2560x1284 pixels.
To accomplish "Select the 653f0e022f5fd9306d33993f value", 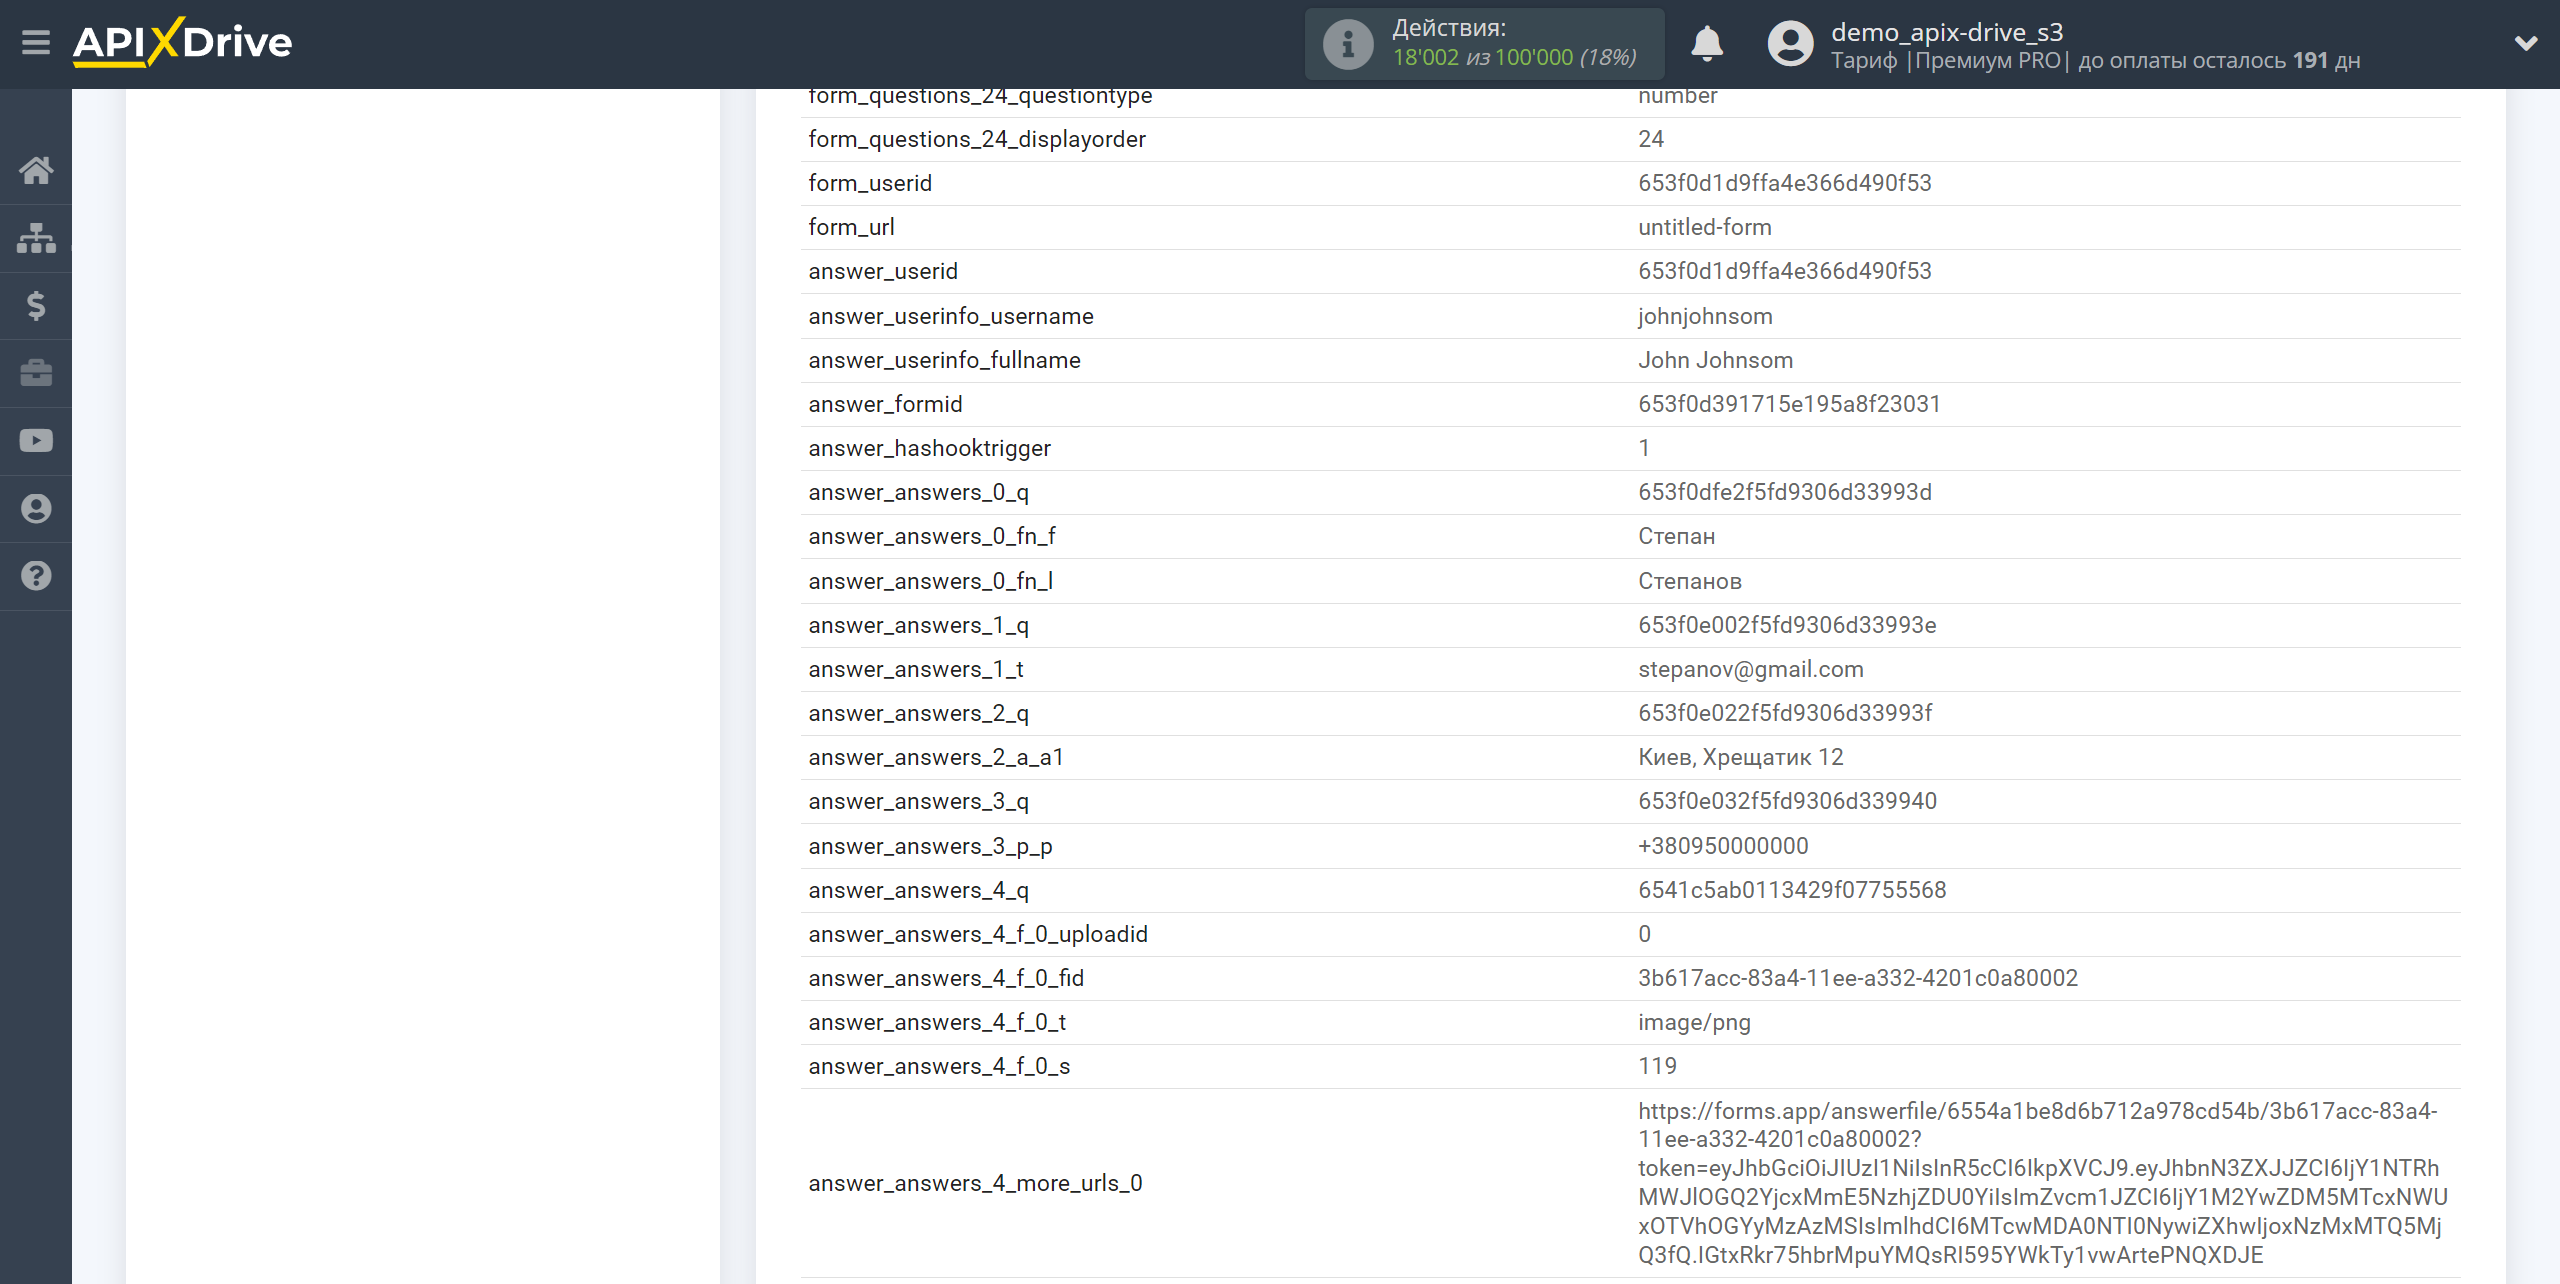I will coord(1785,713).
